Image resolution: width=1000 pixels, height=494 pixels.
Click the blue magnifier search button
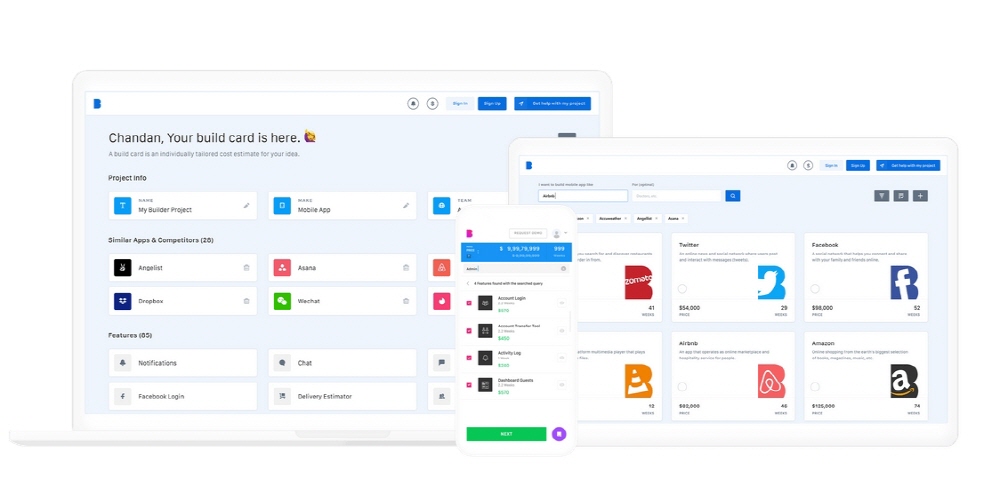(x=733, y=196)
